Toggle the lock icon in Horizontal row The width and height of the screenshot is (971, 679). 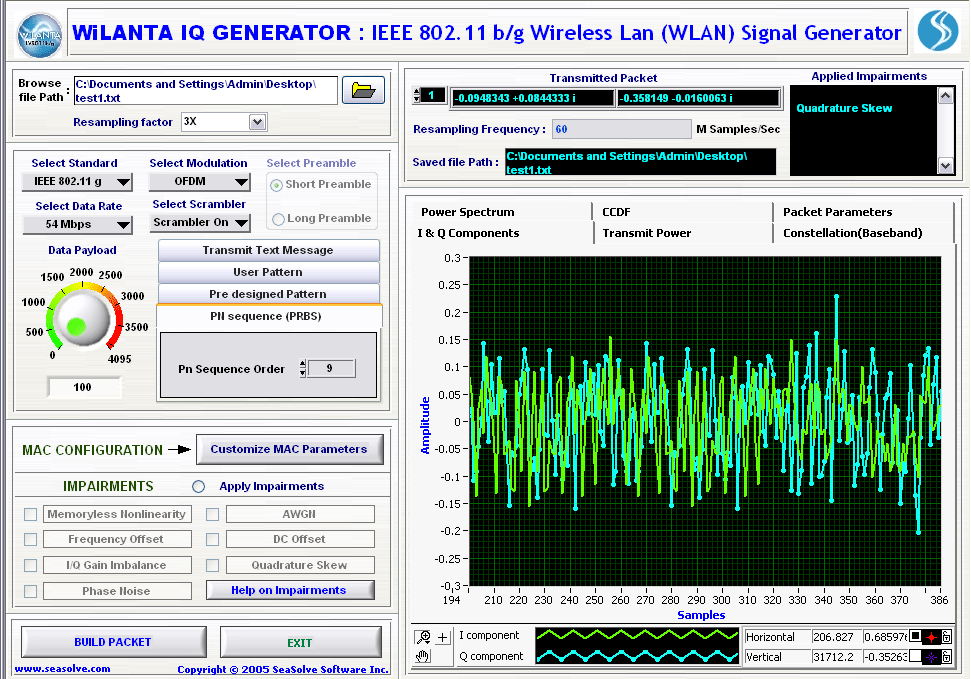point(946,637)
